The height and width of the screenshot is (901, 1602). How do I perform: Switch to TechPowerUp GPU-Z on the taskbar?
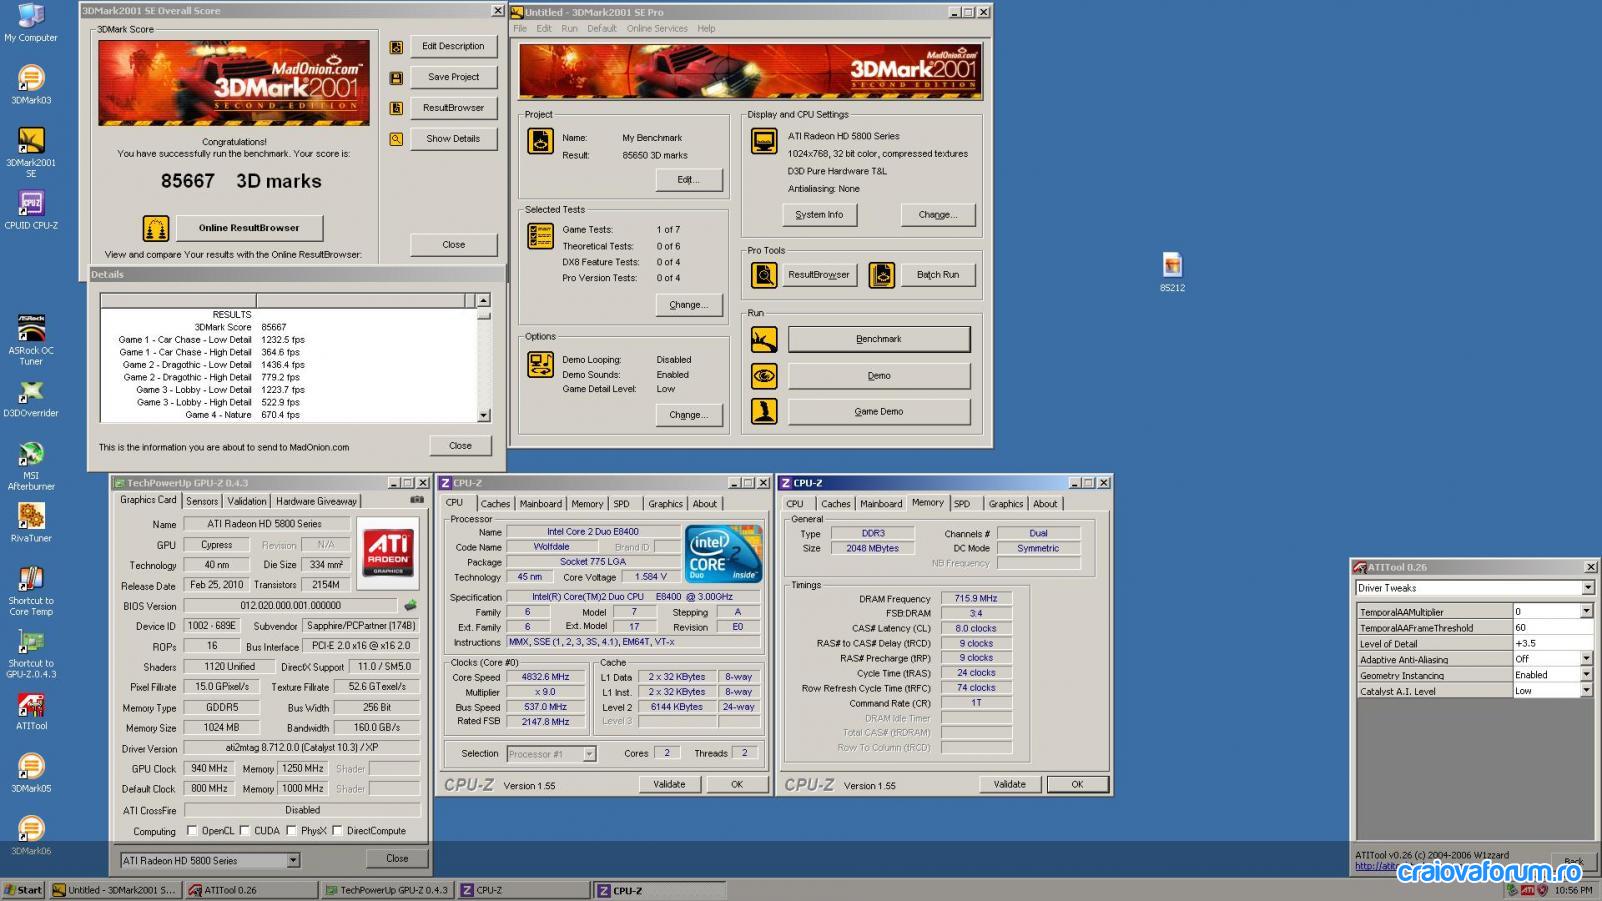(386, 890)
